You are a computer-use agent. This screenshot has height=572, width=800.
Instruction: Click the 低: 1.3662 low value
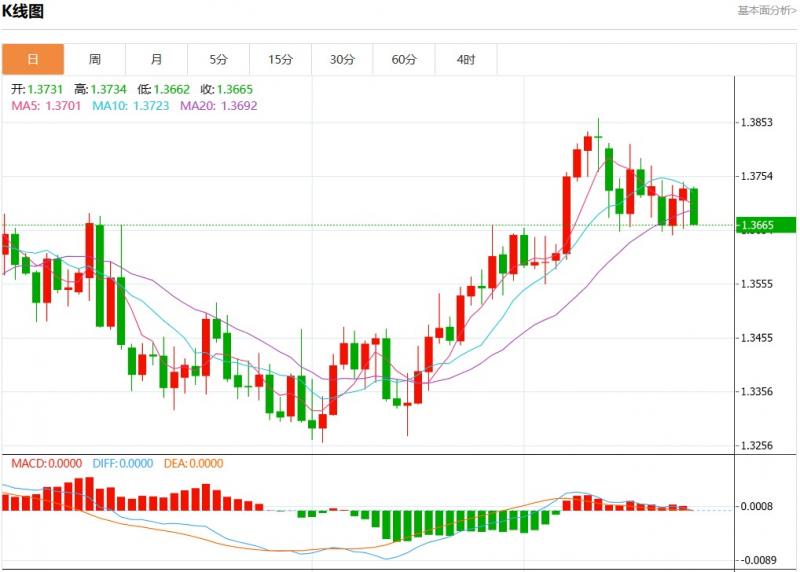(164, 89)
